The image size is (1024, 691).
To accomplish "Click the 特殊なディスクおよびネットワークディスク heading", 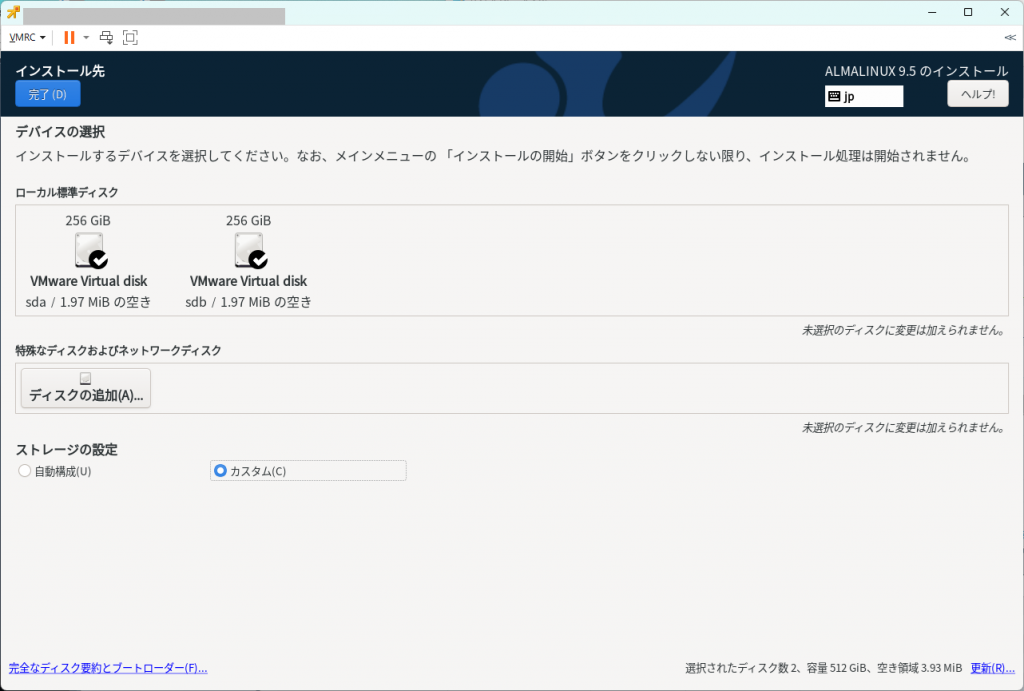I will [x=118, y=351].
